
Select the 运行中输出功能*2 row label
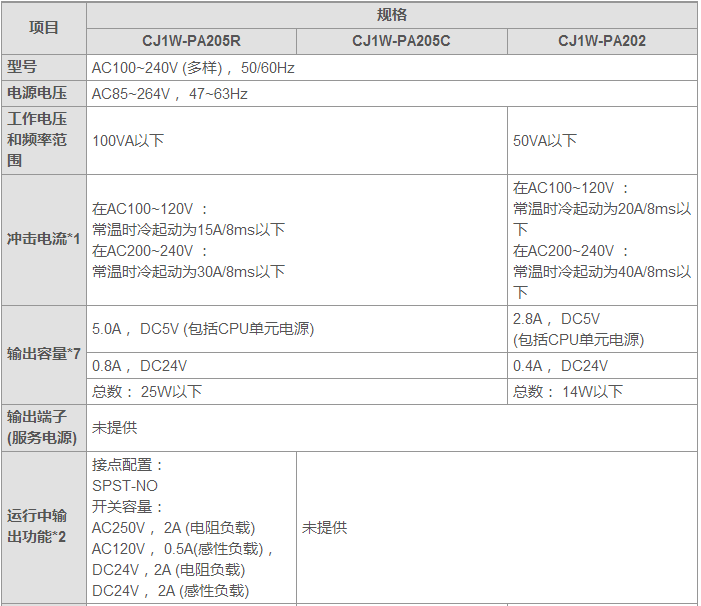coord(37,527)
